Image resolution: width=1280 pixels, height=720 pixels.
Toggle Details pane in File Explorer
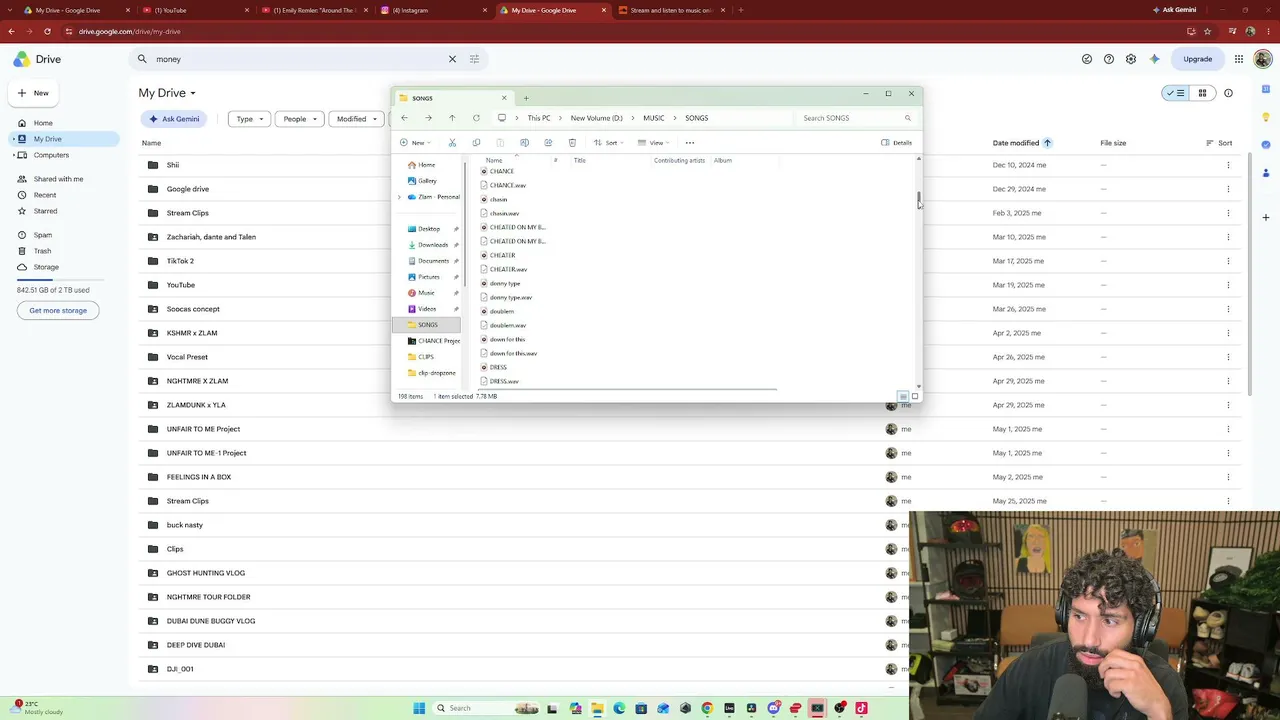click(897, 143)
